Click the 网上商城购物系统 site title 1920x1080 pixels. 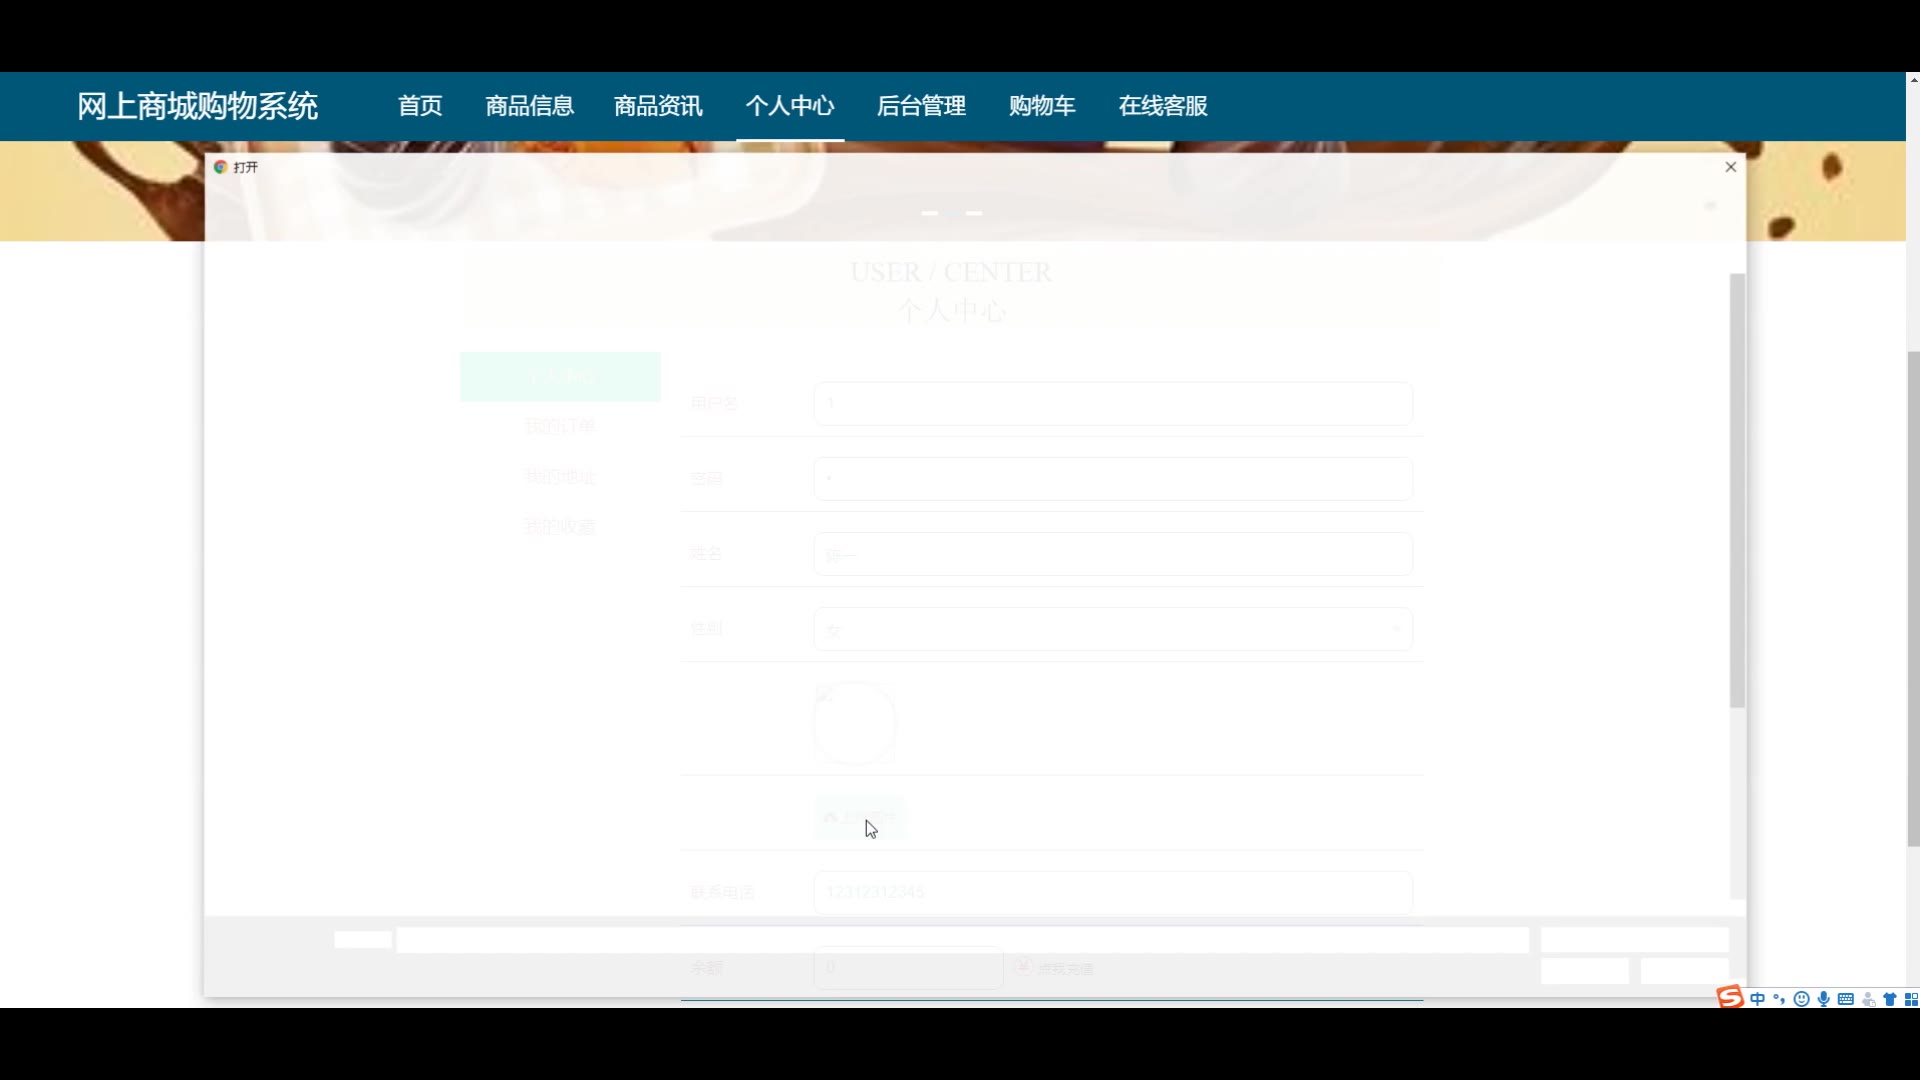point(198,106)
